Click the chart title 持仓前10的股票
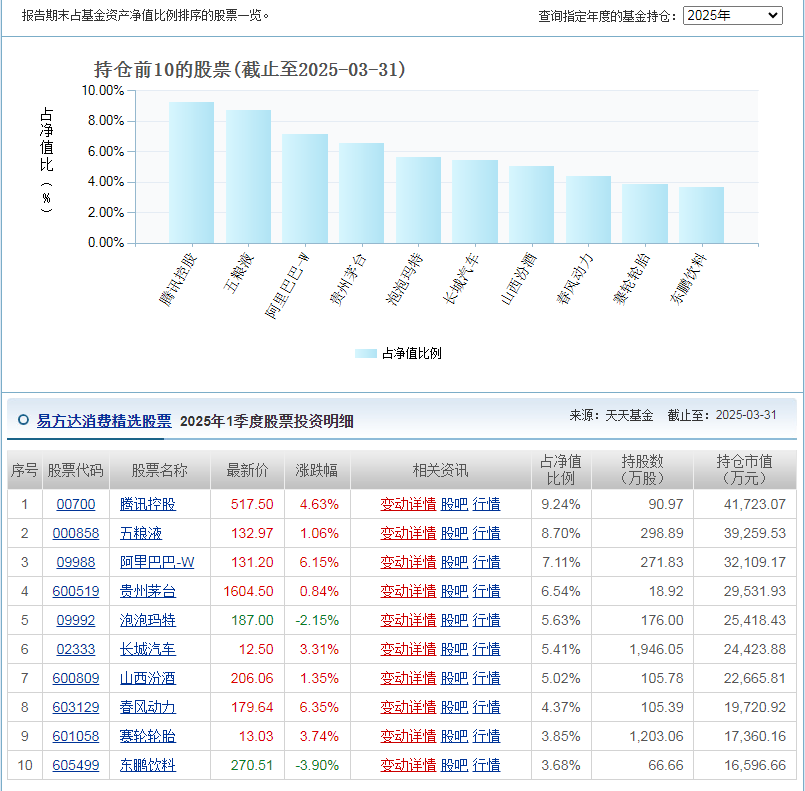This screenshot has width=805, height=791. [250, 69]
